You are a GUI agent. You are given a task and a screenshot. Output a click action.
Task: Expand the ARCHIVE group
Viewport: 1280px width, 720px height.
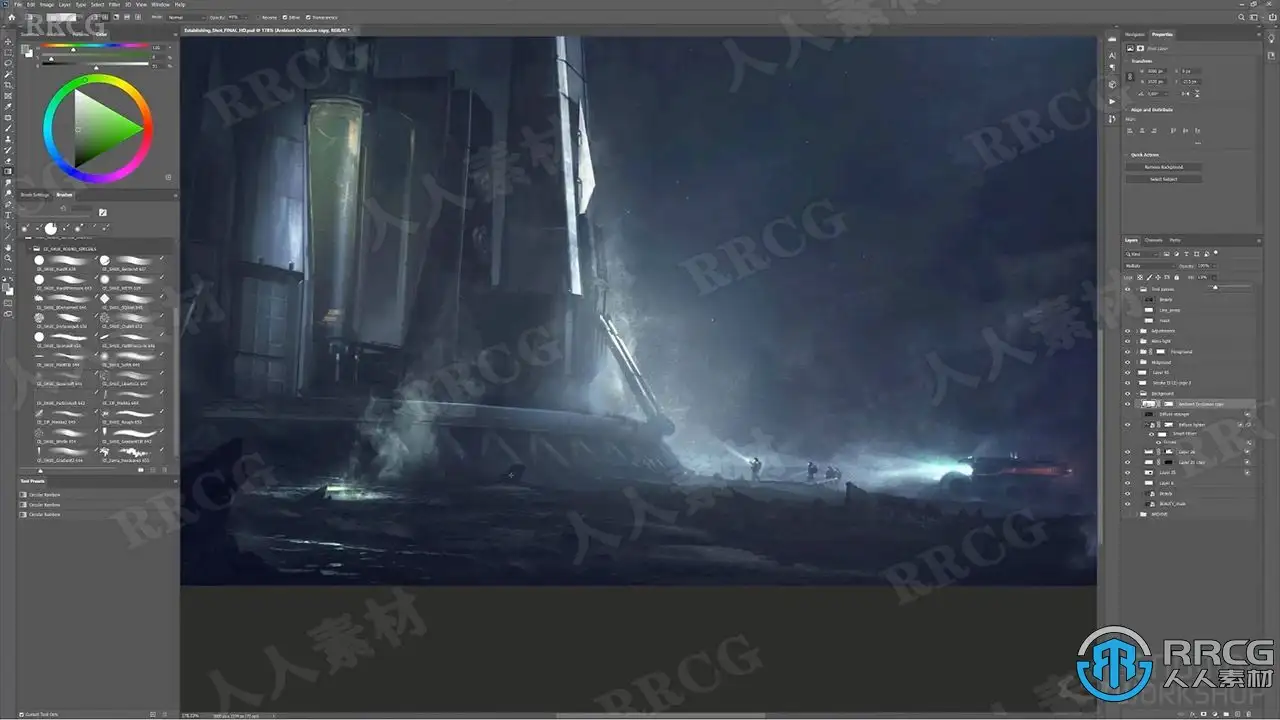[x=1137, y=514]
